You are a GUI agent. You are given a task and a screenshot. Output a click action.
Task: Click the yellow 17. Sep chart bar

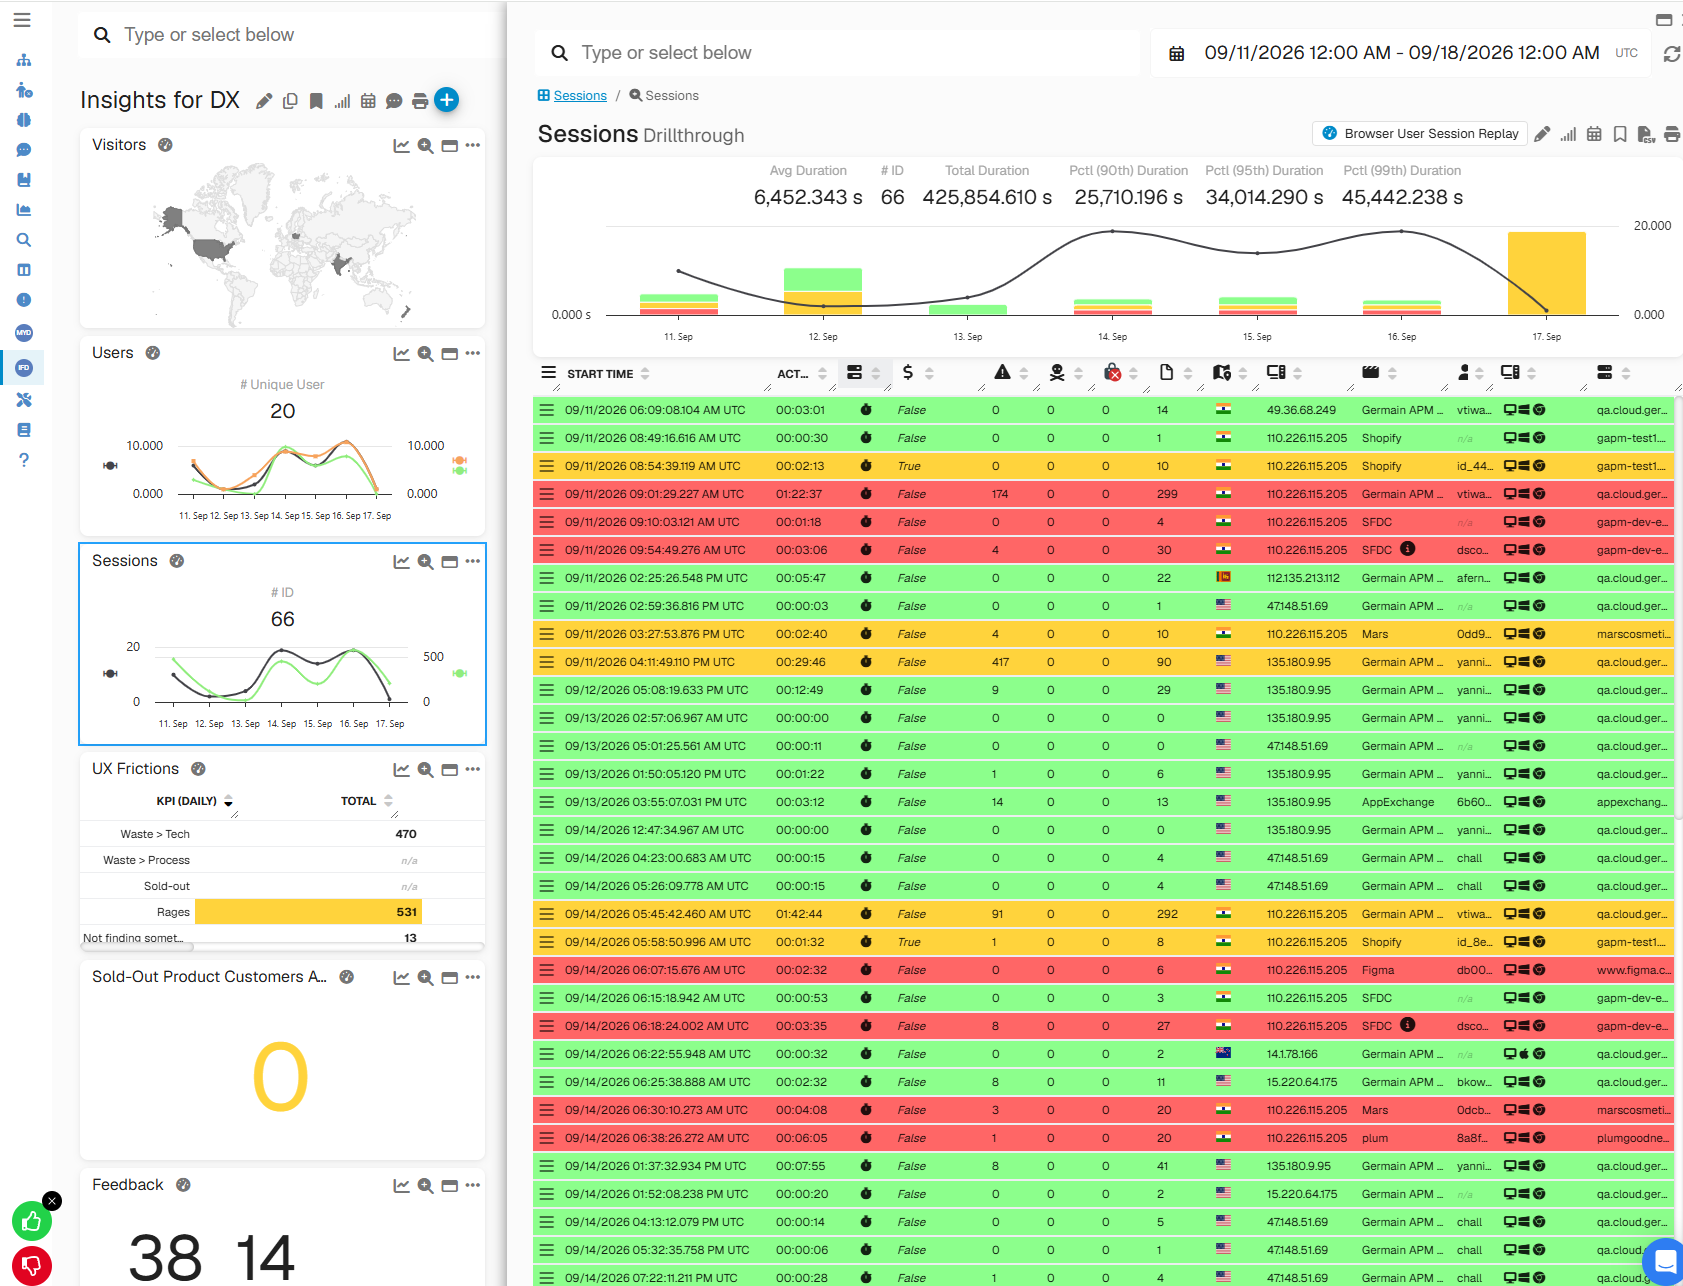click(x=1546, y=273)
